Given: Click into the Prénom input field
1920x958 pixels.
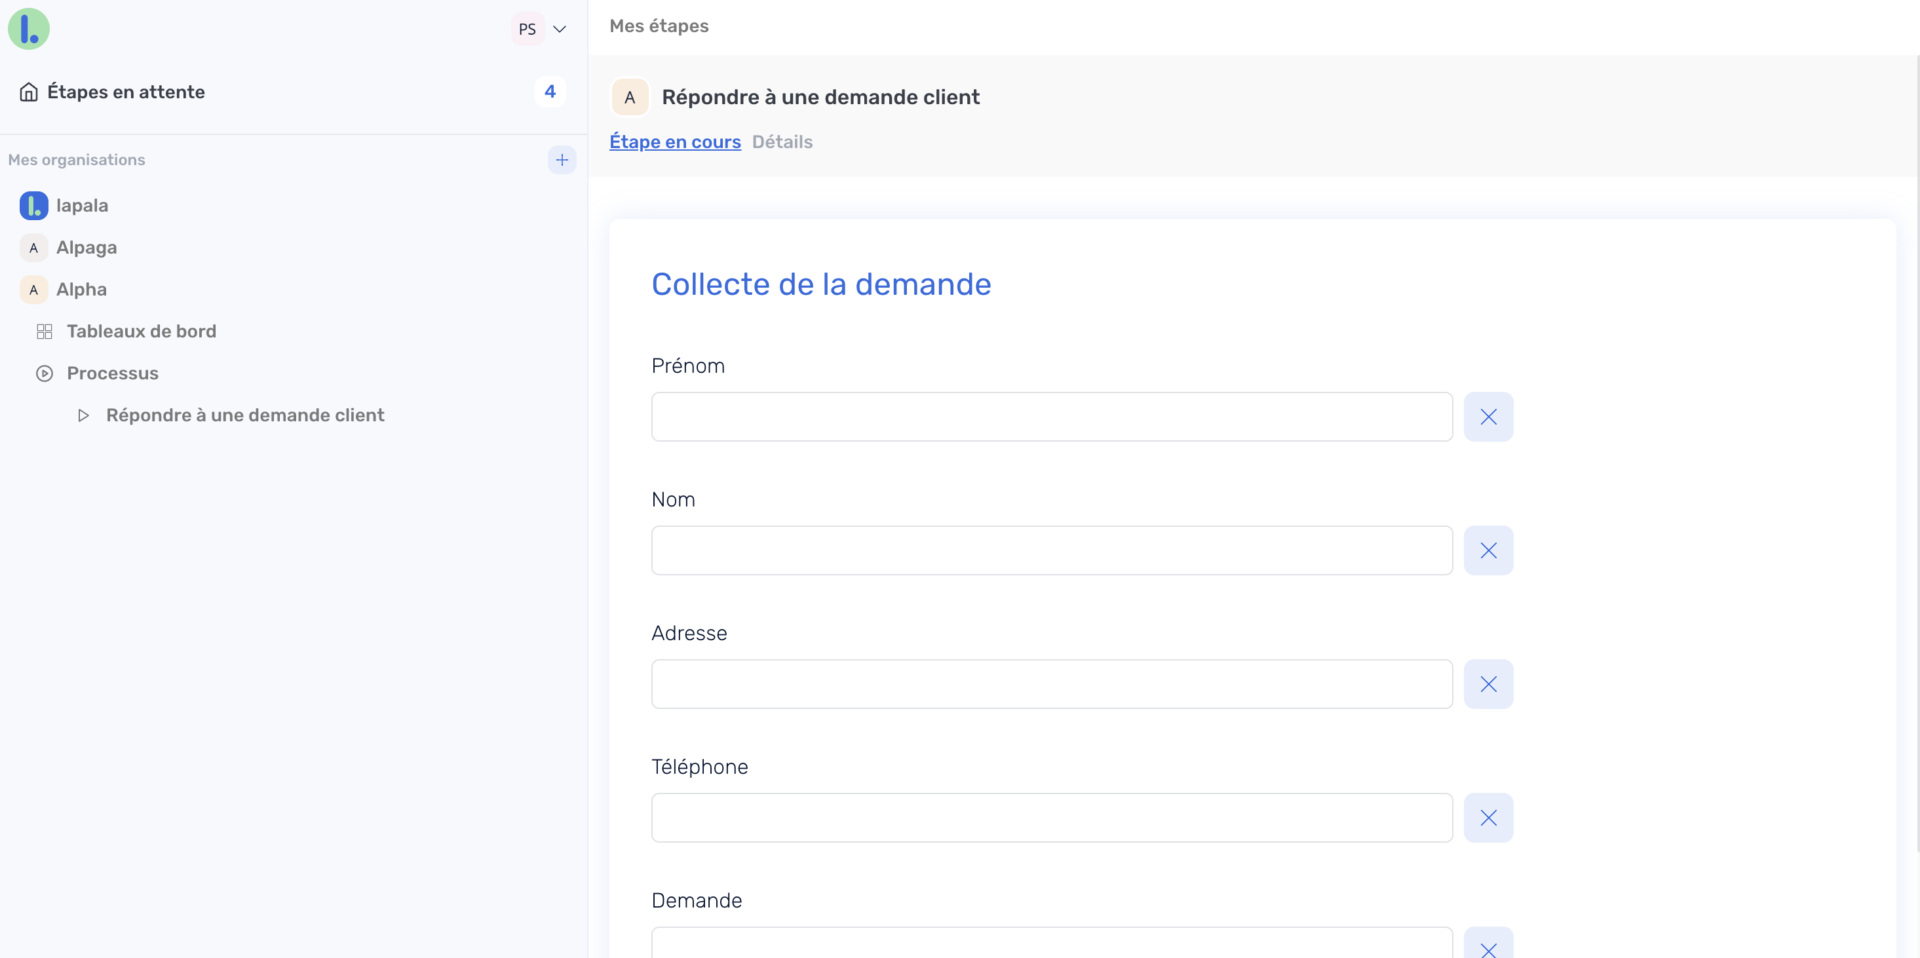Looking at the screenshot, I should coord(1051,417).
